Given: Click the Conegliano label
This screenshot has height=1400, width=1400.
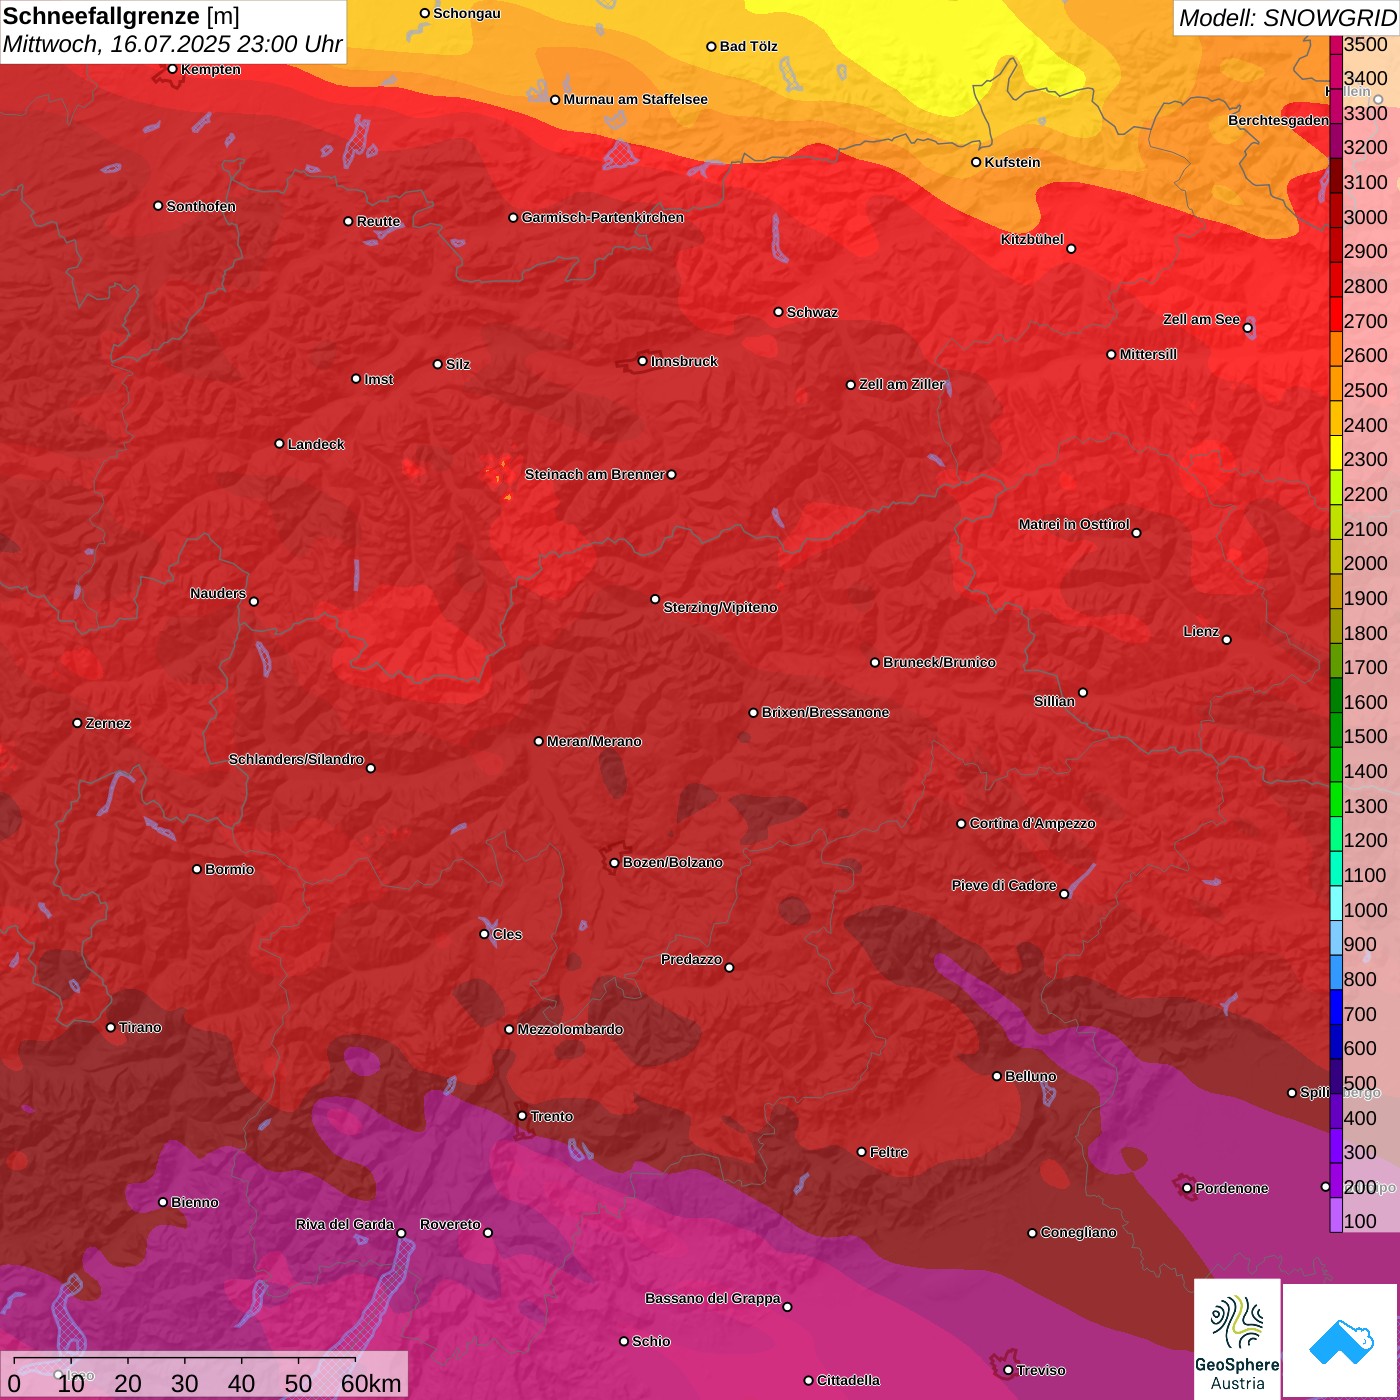Looking at the screenshot, I should pyautogui.click(x=1078, y=1232).
